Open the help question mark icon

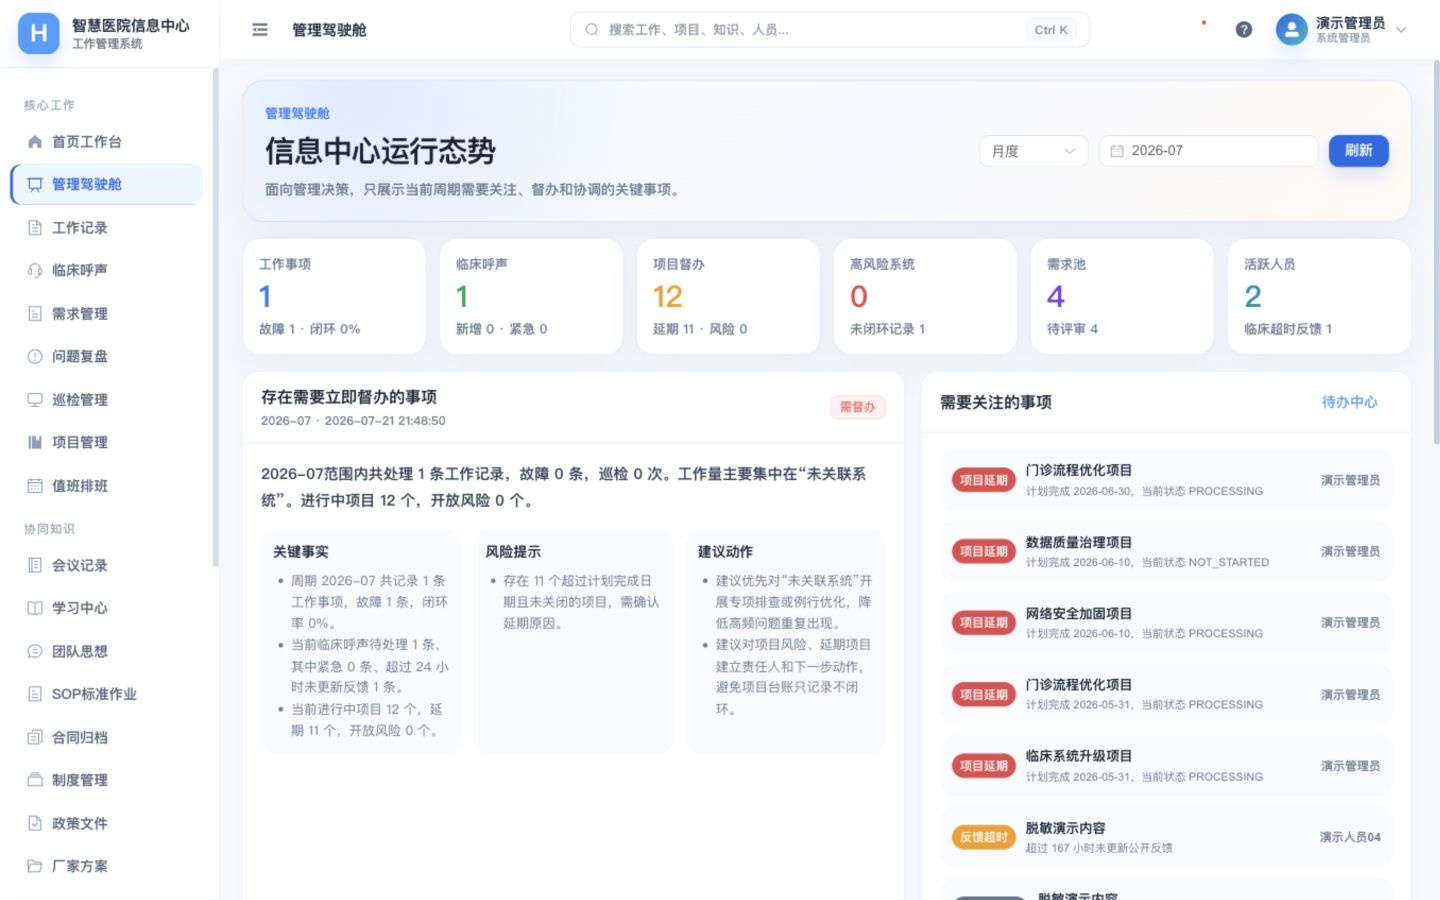[x=1244, y=30]
